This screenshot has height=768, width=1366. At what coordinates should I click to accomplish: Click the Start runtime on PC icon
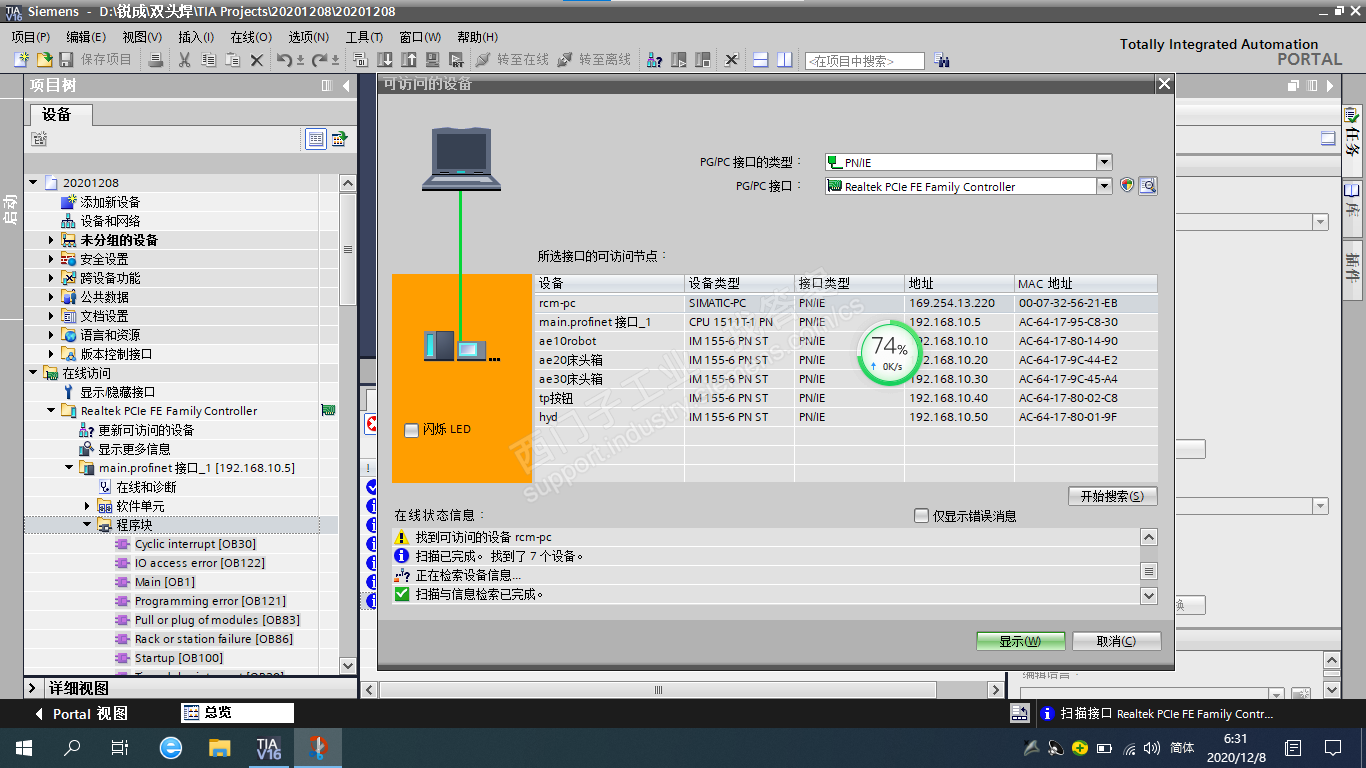coord(457,60)
